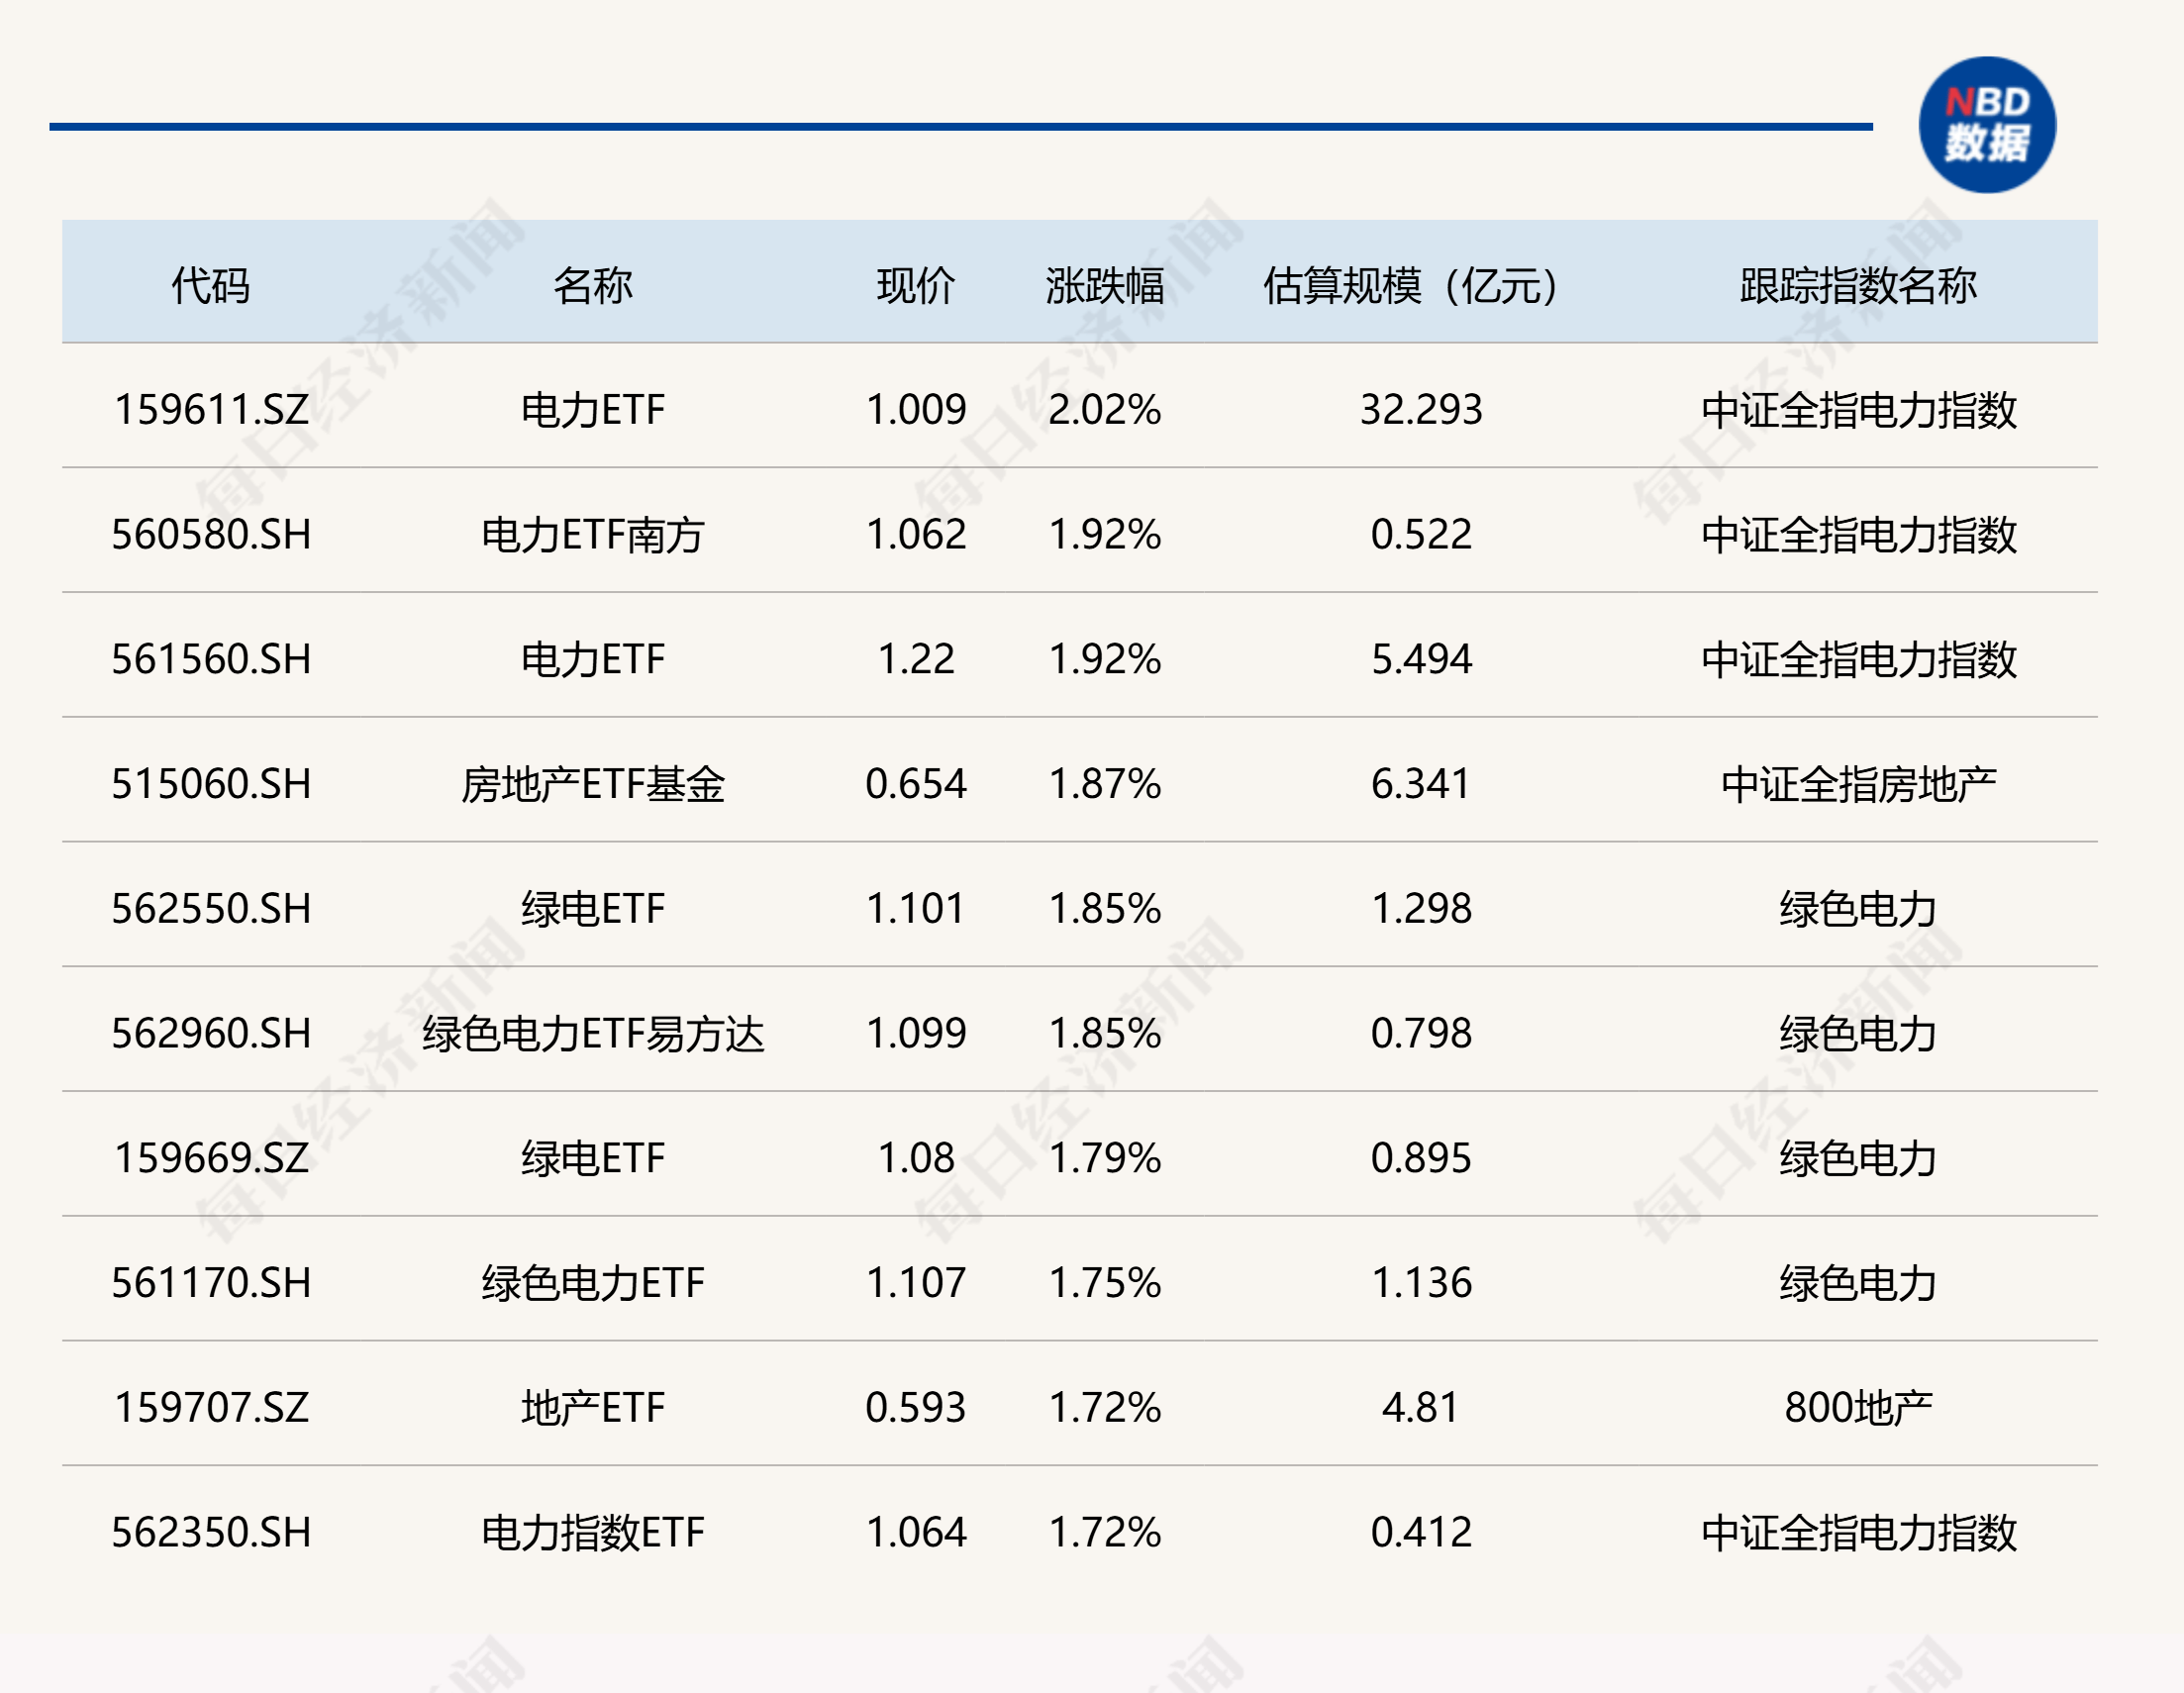The width and height of the screenshot is (2184, 1693).
Task: Click 绿色电力 in the 562550.SH row
Action: (x=1858, y=908)
